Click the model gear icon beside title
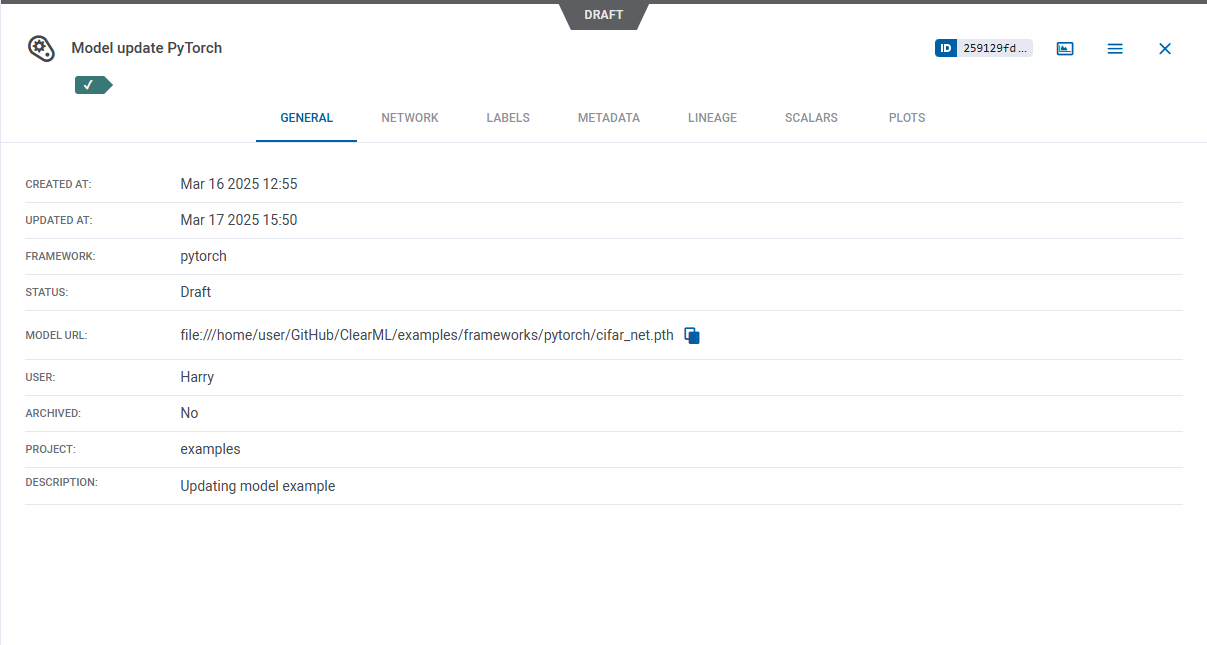Viewport: 1207px width, 645px height. click(x=41, y=48)
